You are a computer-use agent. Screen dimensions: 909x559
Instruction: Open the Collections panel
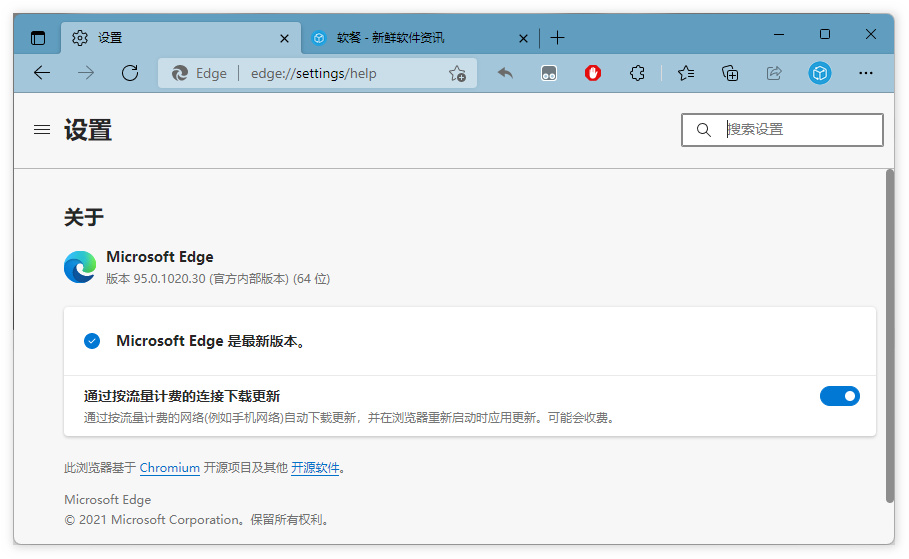pyautogui.click(x=730, y=73)
